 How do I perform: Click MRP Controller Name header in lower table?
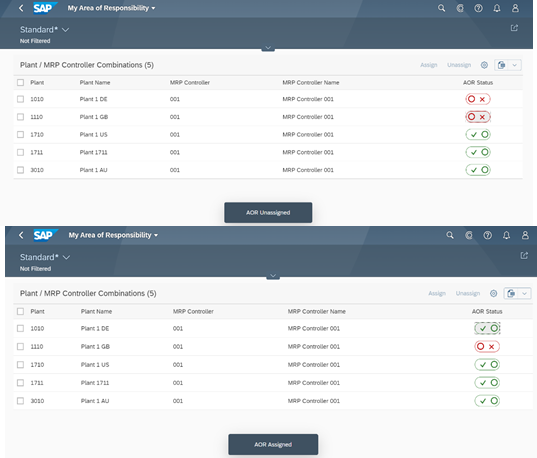316,311
